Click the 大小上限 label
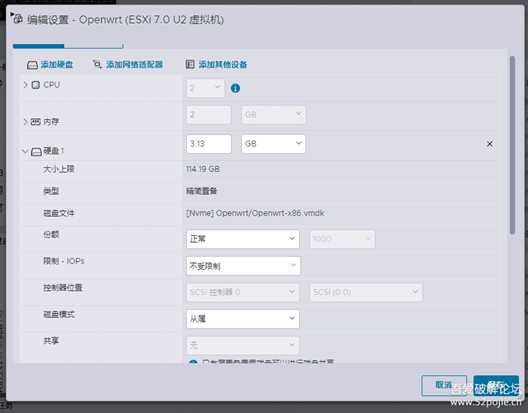Viewport: 528px width, 413px height. tap(59, 169)
